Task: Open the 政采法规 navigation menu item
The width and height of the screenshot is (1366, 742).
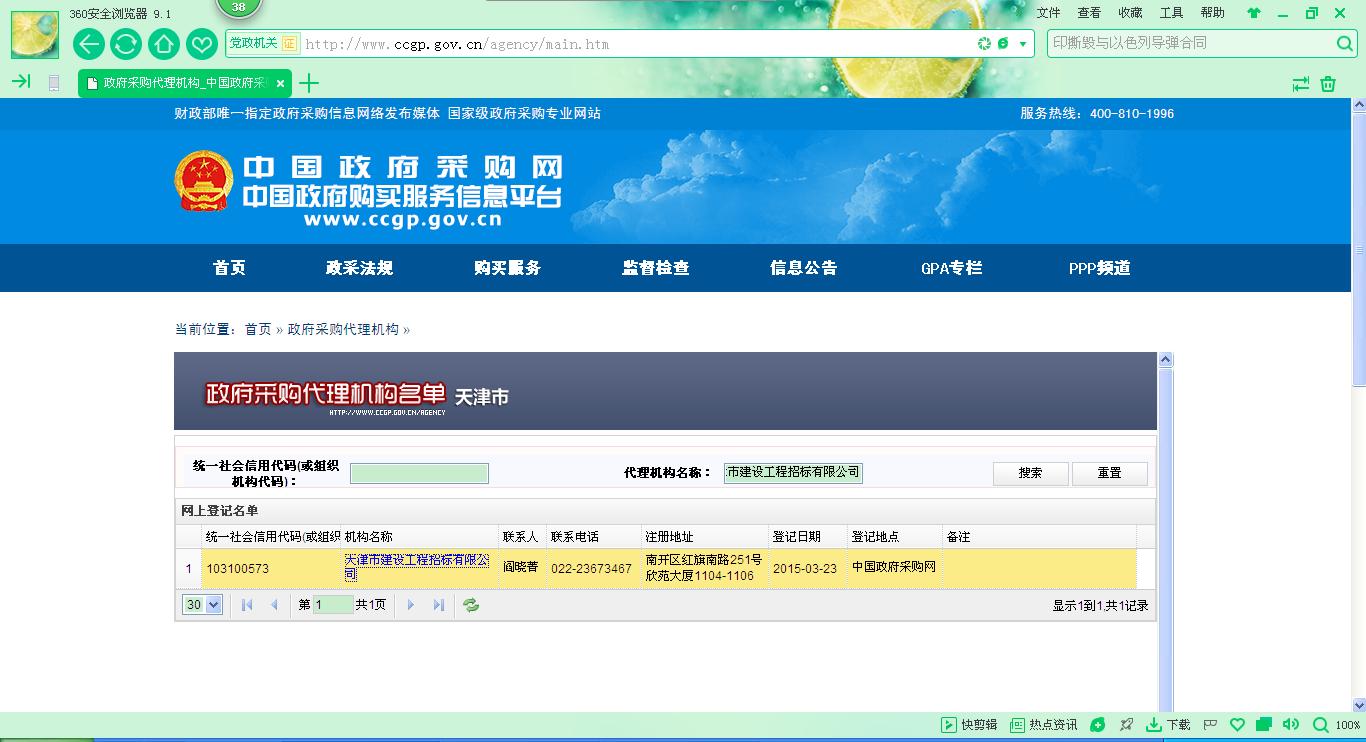Action: coord(359,268)
